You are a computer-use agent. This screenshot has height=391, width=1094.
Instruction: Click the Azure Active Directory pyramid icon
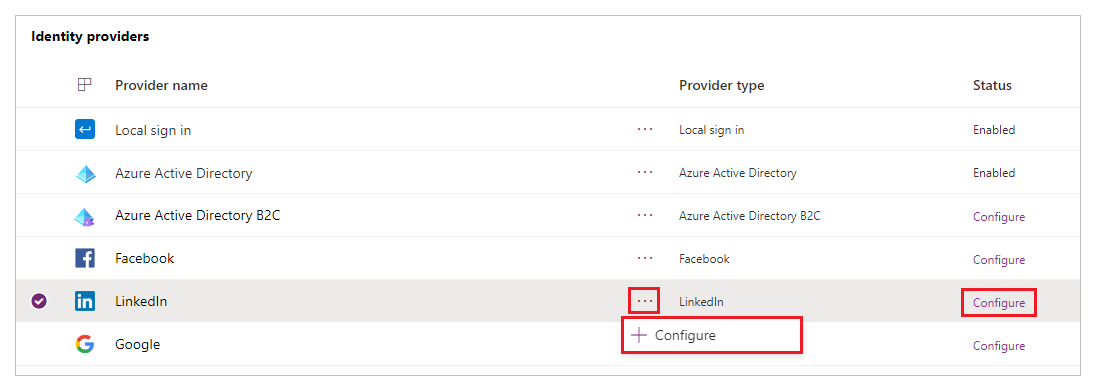(85, 173)
